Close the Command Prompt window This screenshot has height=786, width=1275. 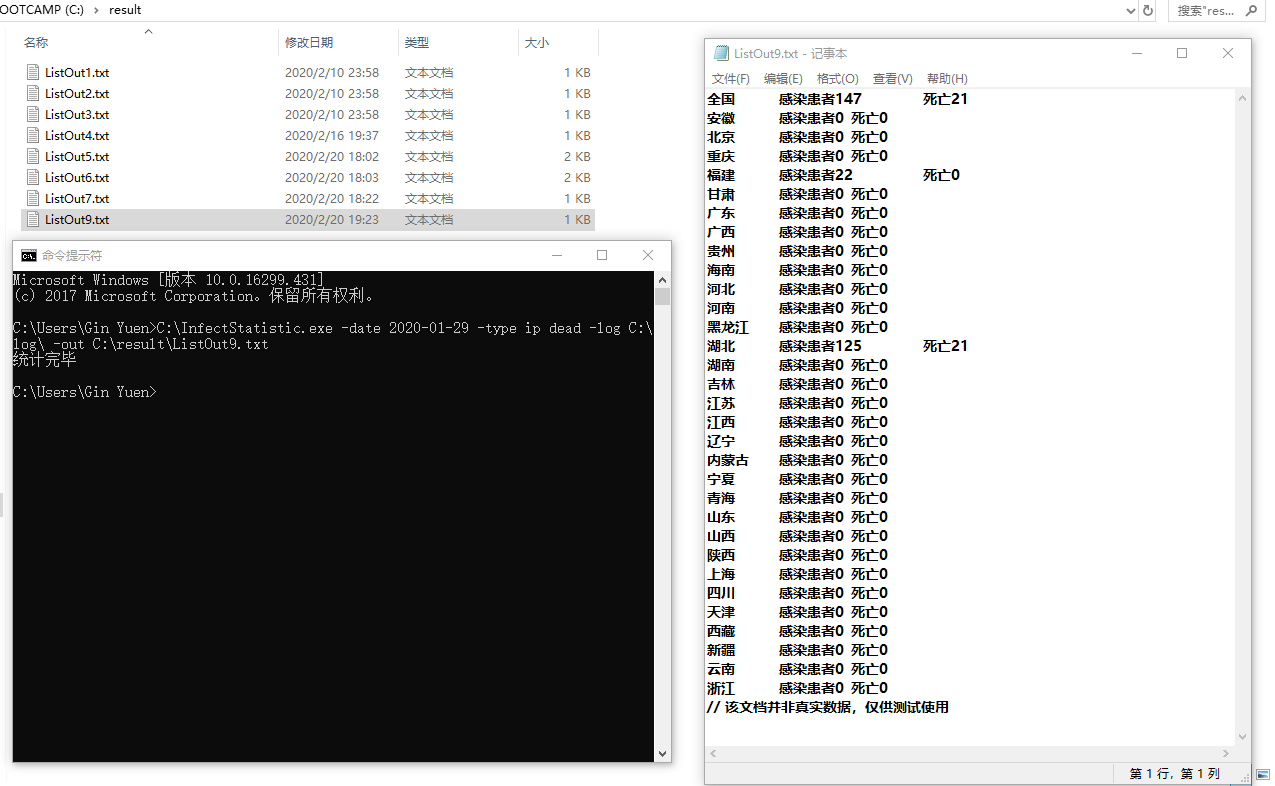(x=648, y=255)
